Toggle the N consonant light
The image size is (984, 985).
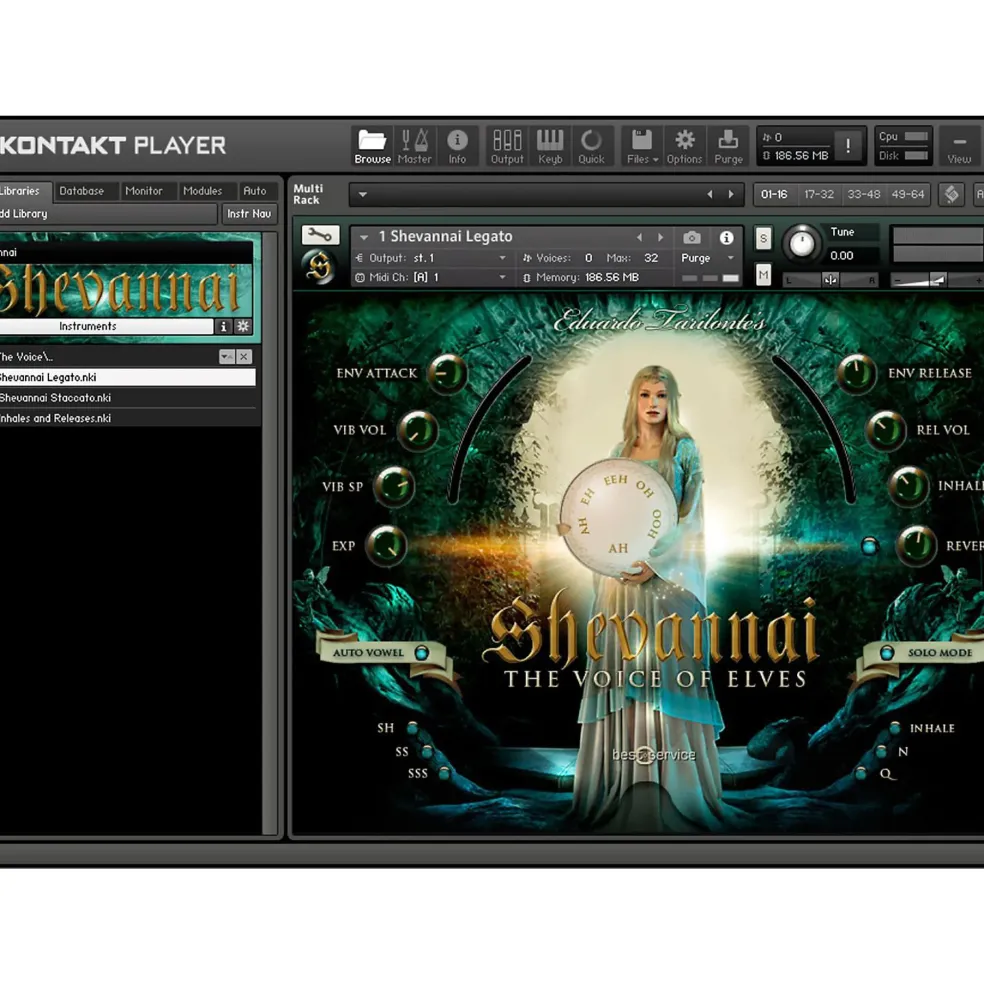click(x=882, y=751)
